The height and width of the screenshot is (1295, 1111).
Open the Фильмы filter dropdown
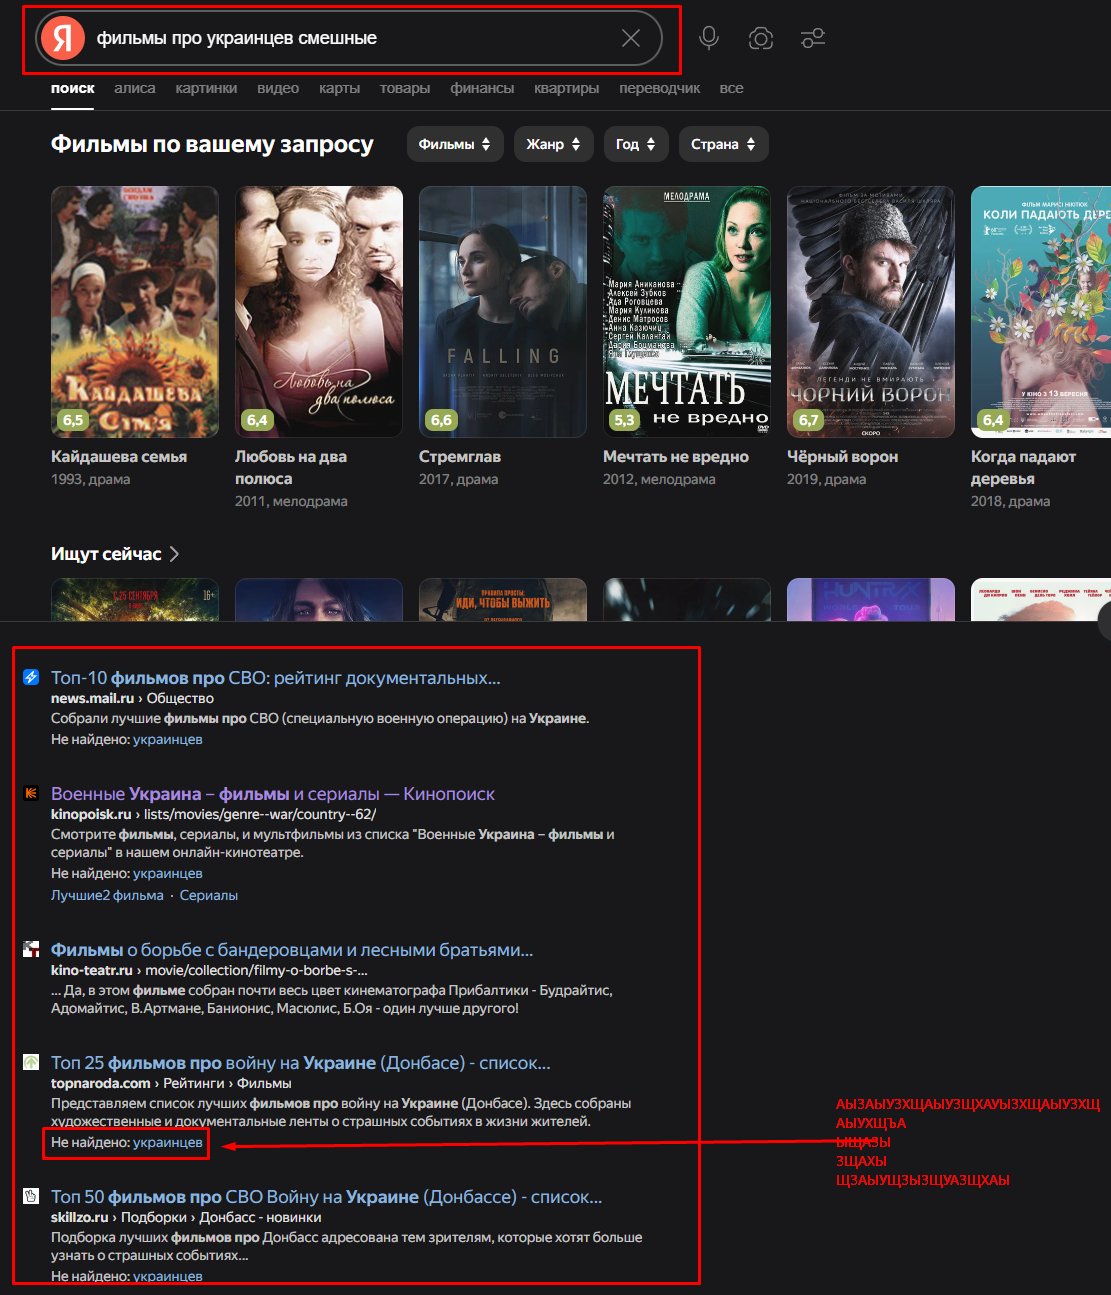click(x=454, y=144)
